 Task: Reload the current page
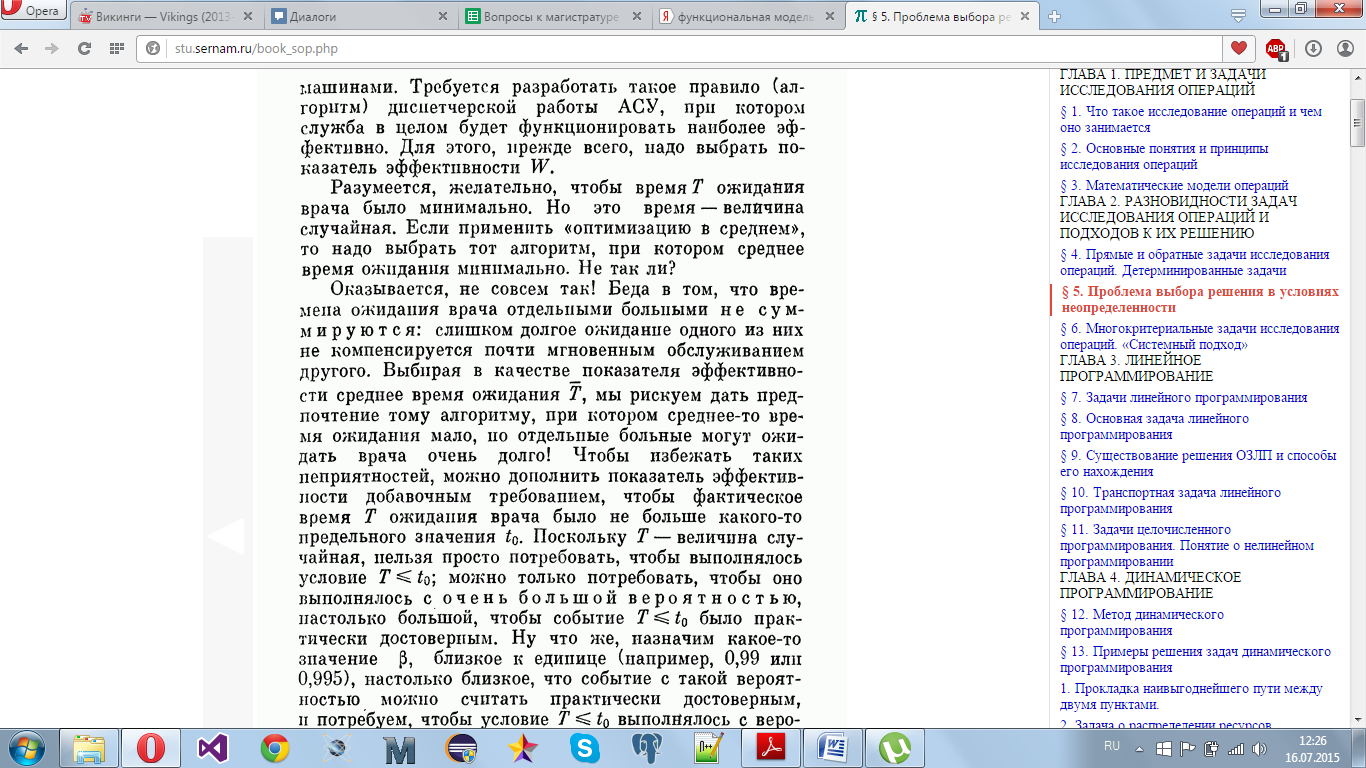coord(85,48)
